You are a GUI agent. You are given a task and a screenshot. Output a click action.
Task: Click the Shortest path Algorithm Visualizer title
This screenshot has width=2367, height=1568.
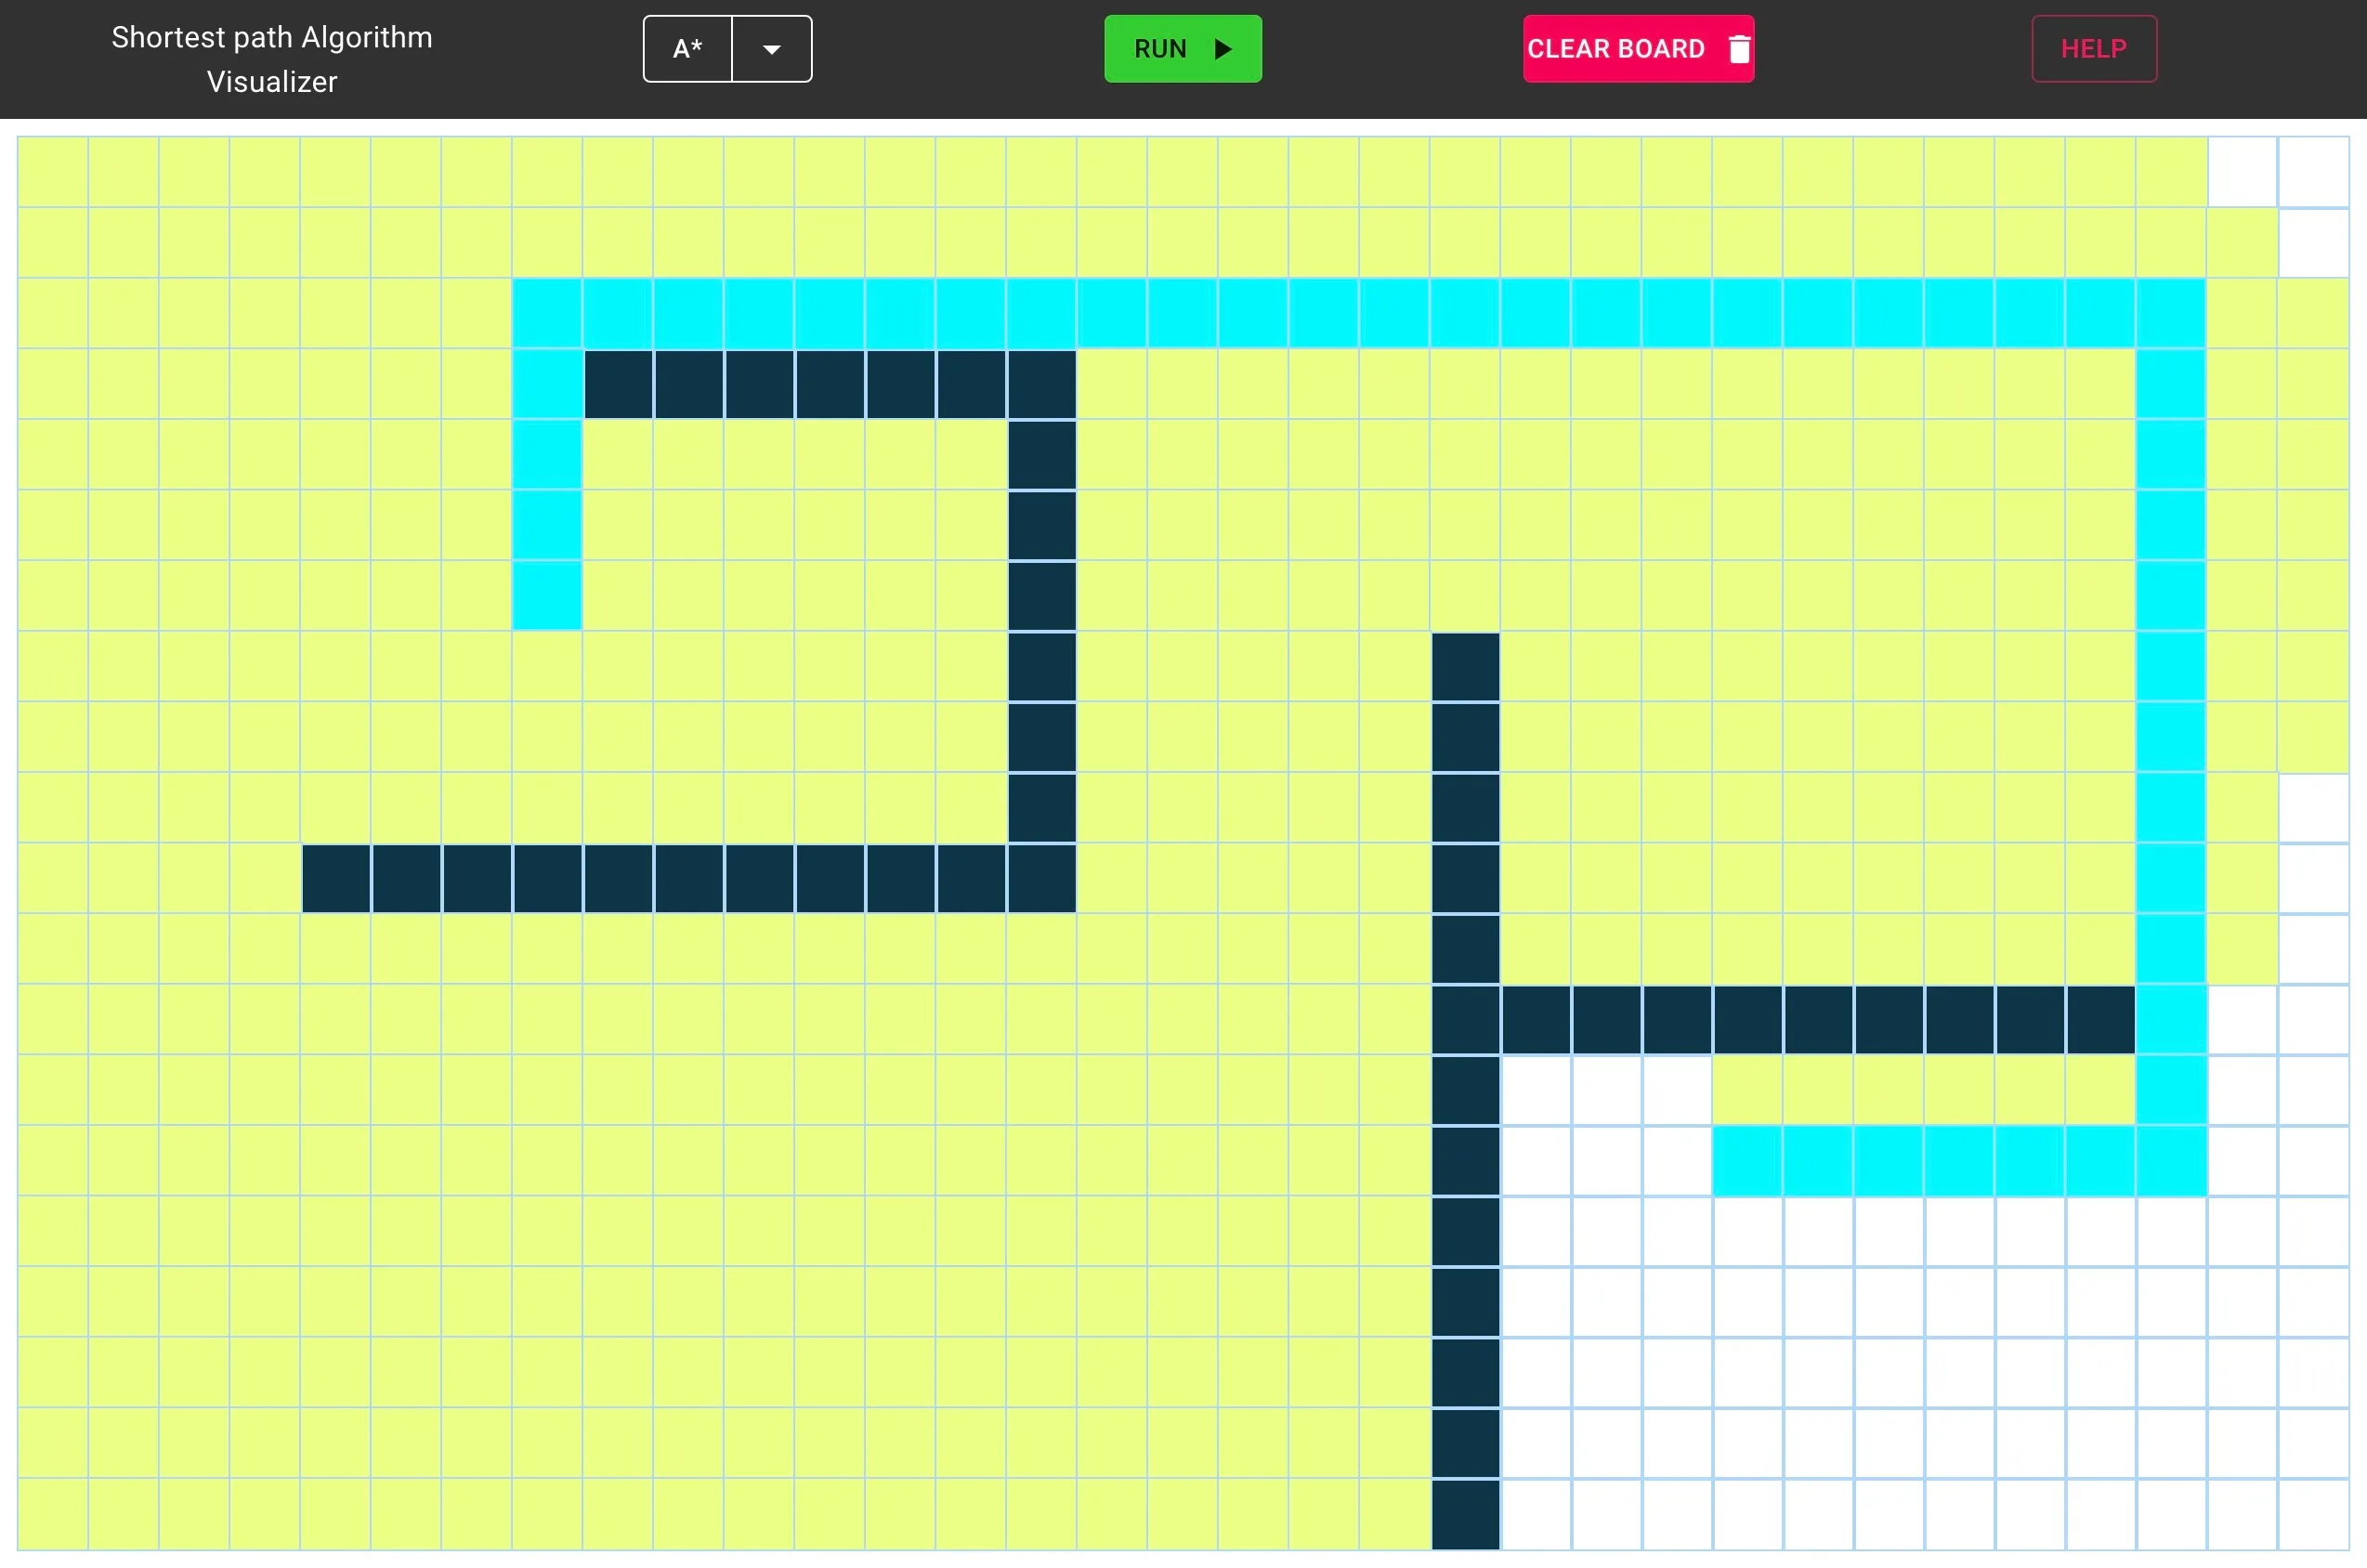pyautogui.click(x=271, y=59)
